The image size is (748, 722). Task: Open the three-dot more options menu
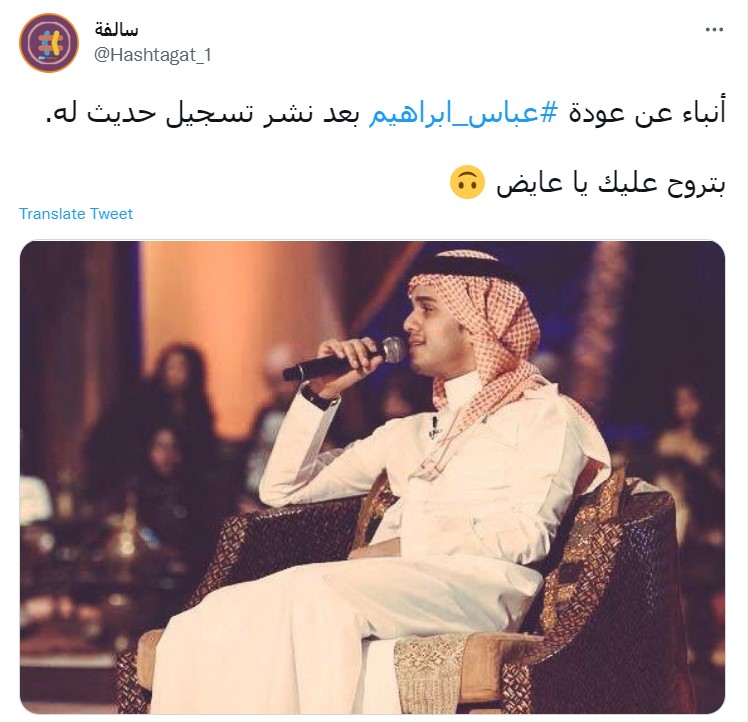pyautogui.click(x=714, y=30)
